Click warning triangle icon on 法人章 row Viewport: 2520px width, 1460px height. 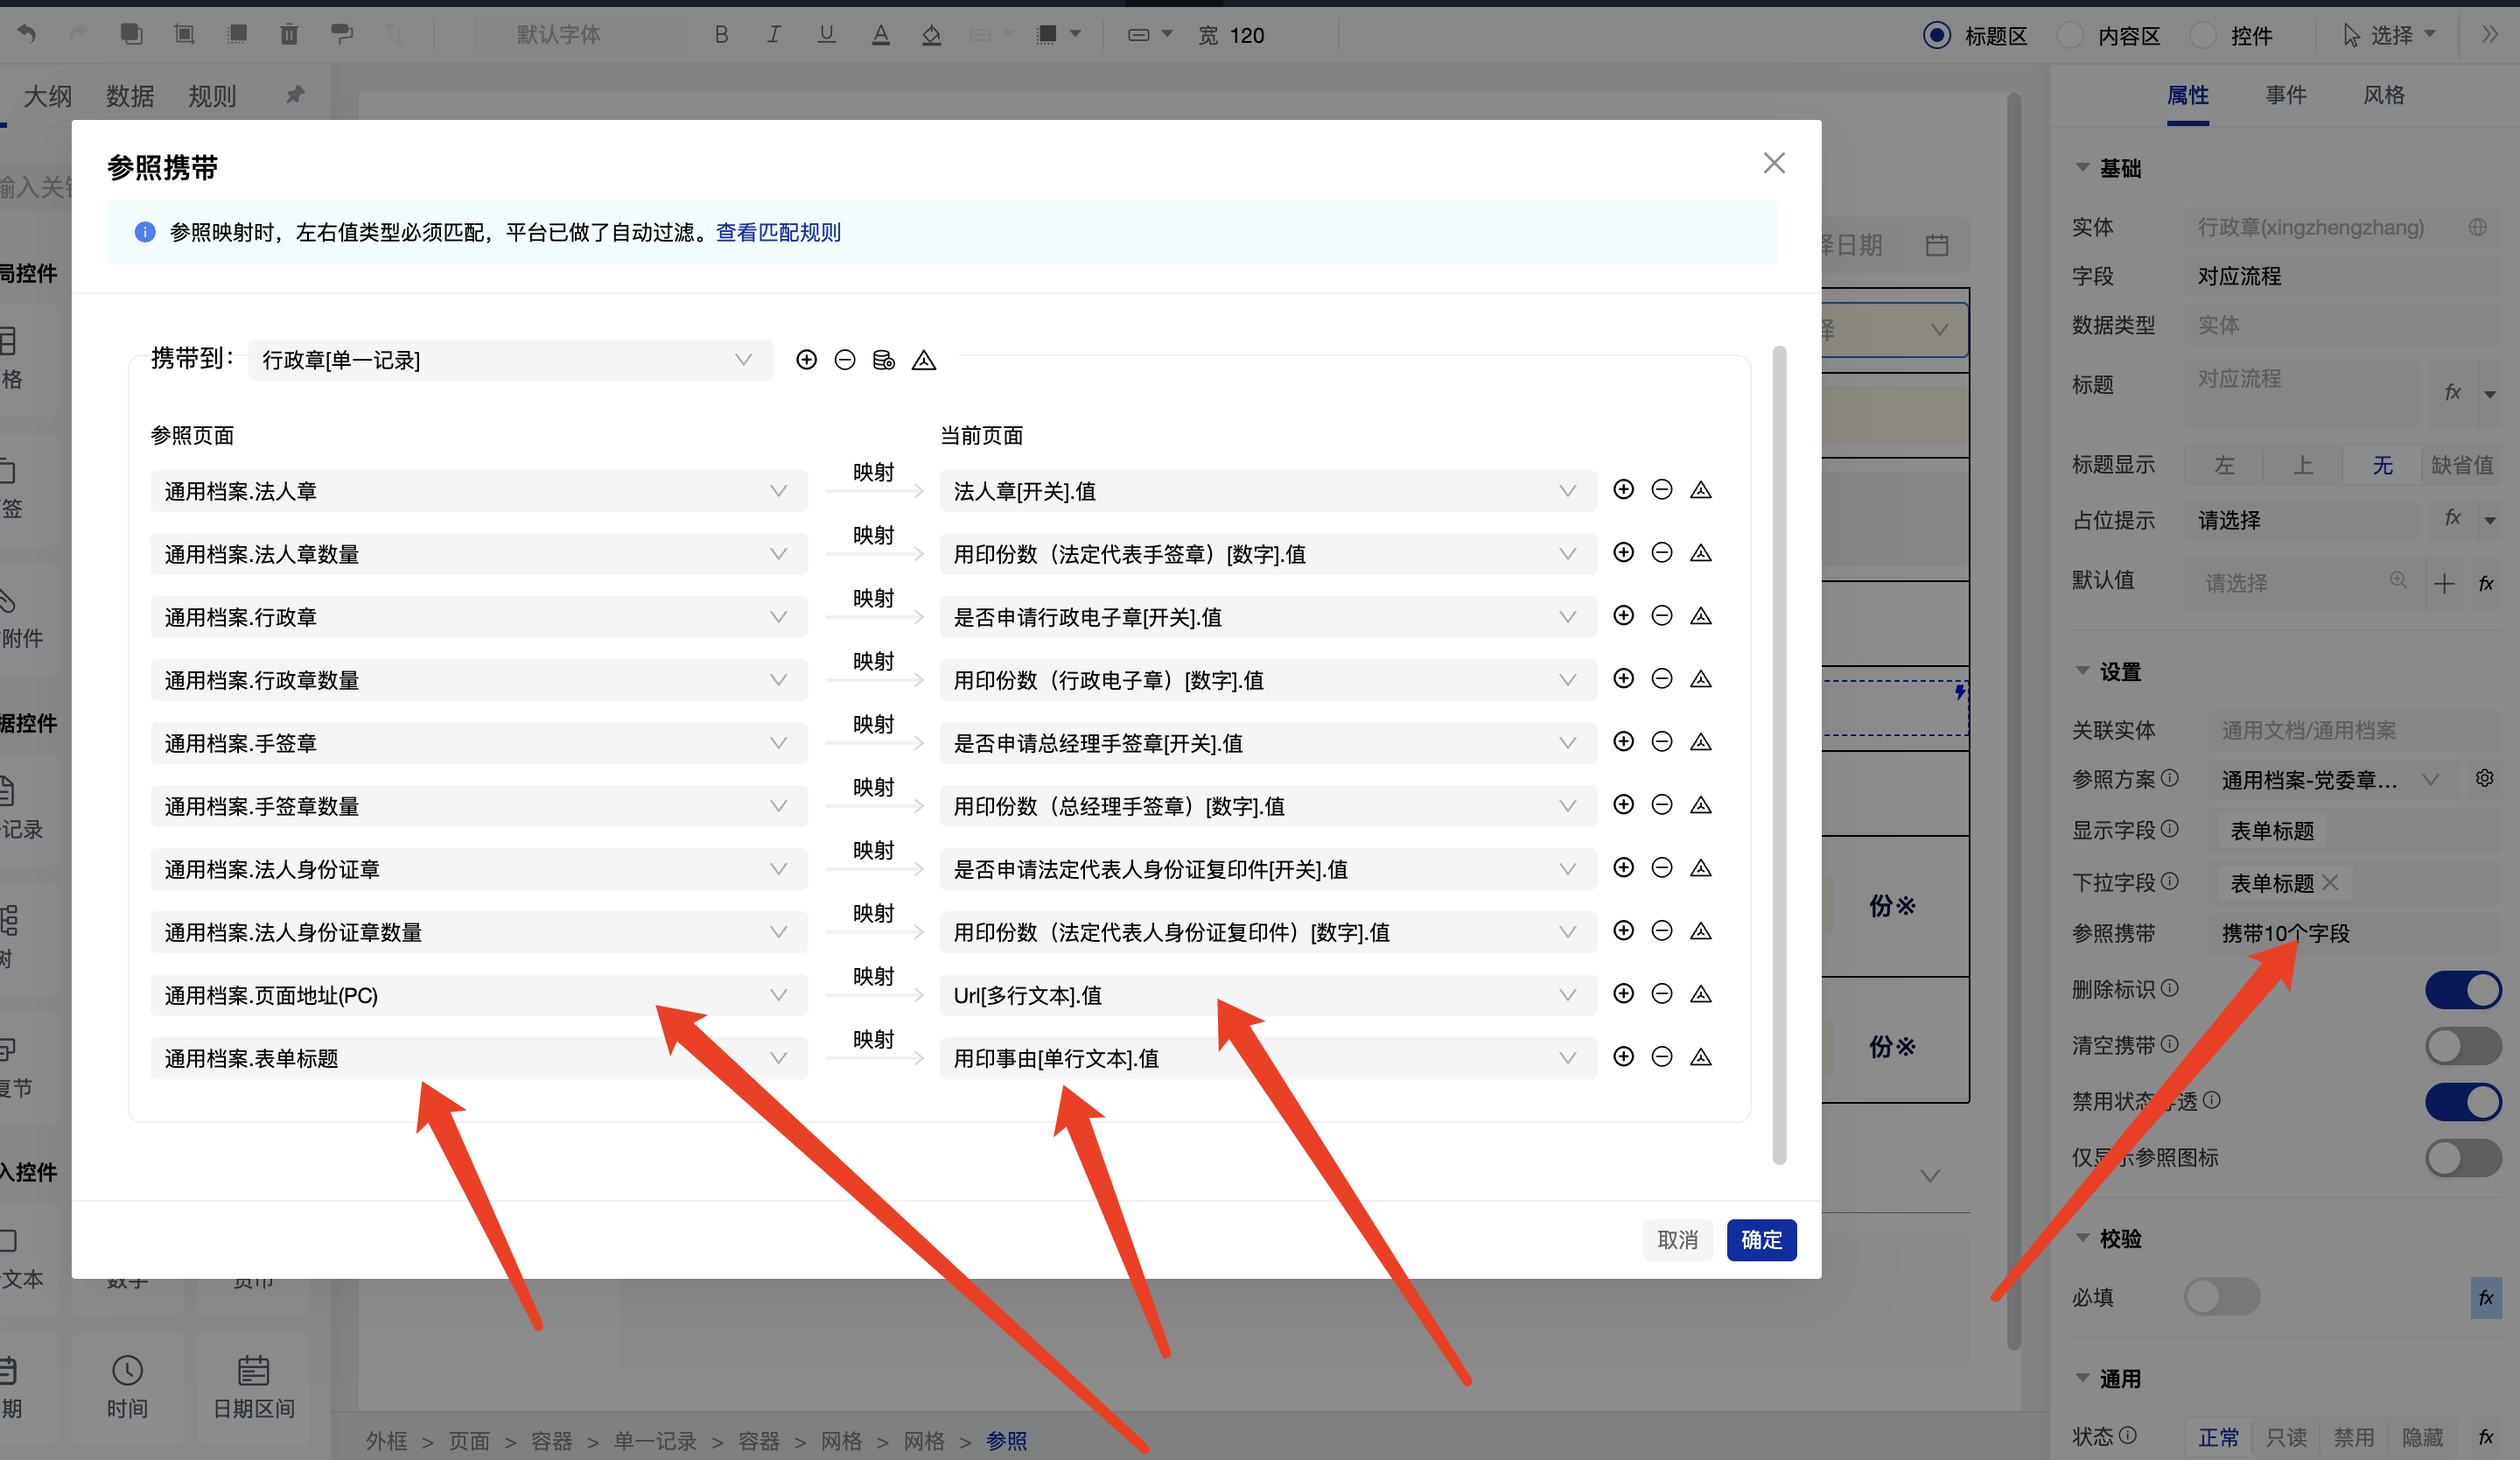(1700, 490)
